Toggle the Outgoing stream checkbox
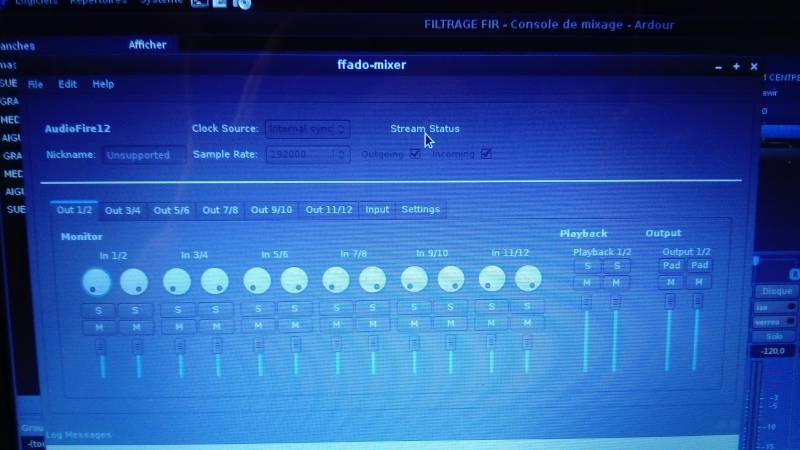This screenshot has width=800, height=450. pyautogui.click(x=415, y=154)
